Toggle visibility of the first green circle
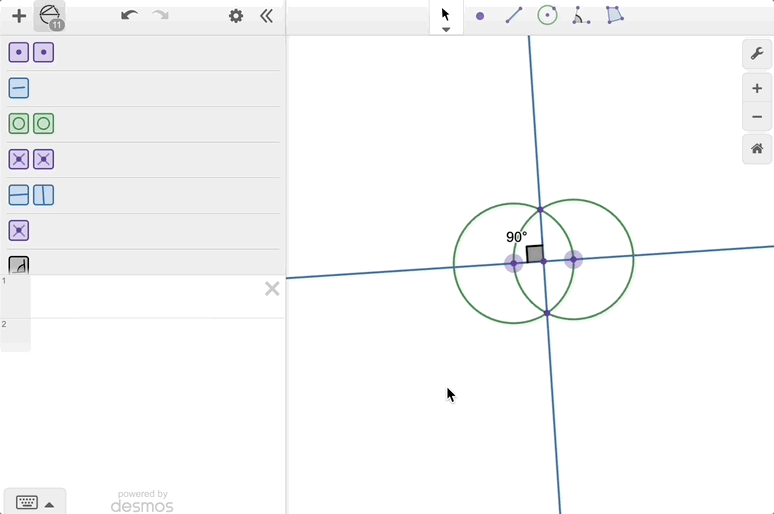 (x=19, y=124)
